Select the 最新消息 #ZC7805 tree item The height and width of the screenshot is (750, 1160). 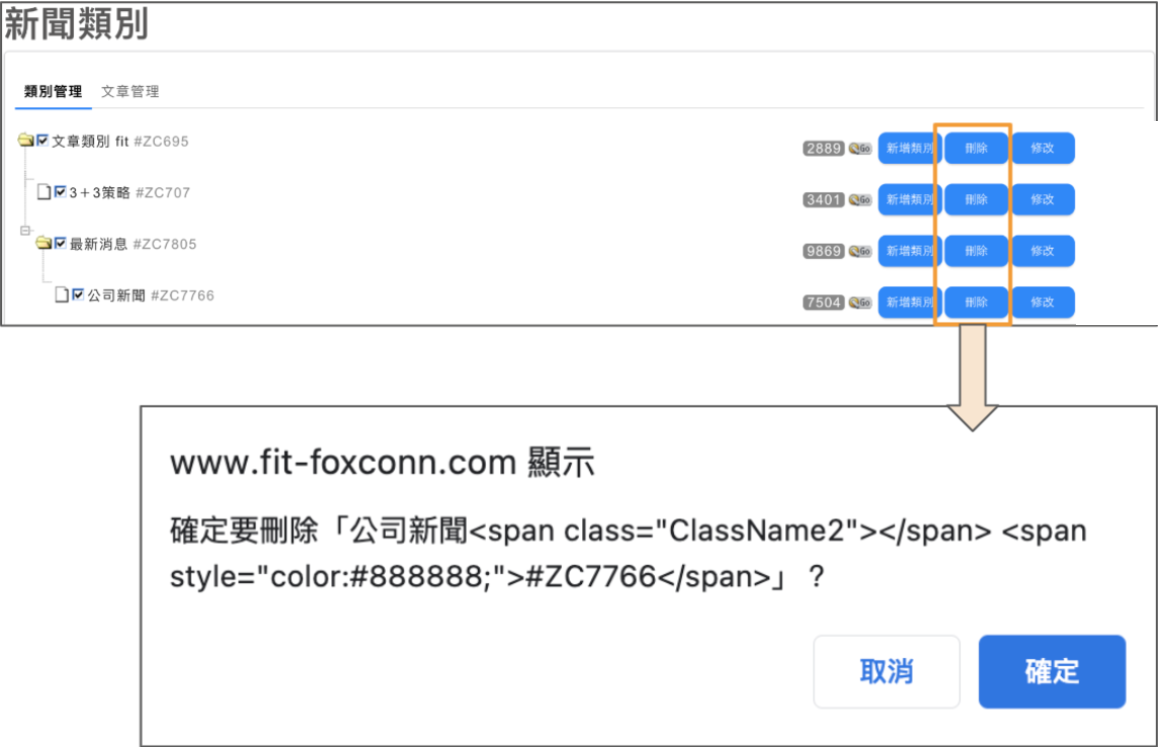pyautogui.click(x=133, y=244)
